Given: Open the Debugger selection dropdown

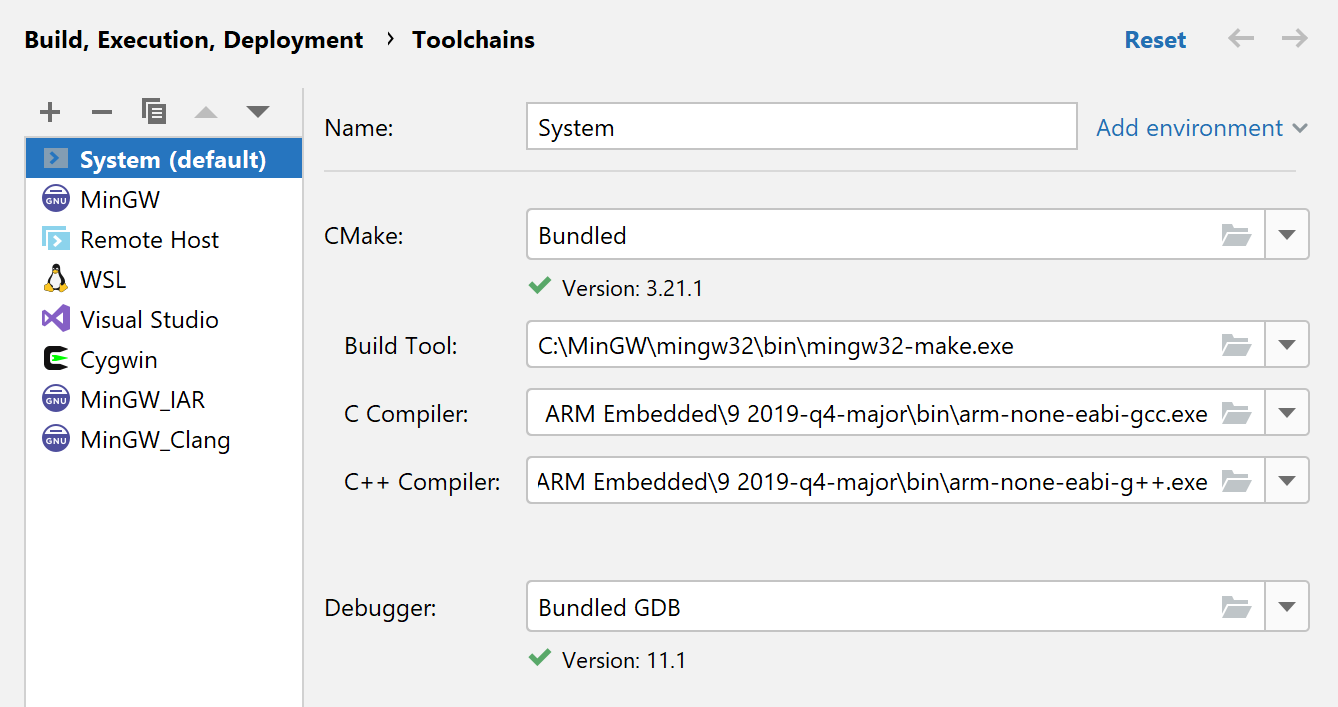Looking at the screenshot, I should 1288,606.
